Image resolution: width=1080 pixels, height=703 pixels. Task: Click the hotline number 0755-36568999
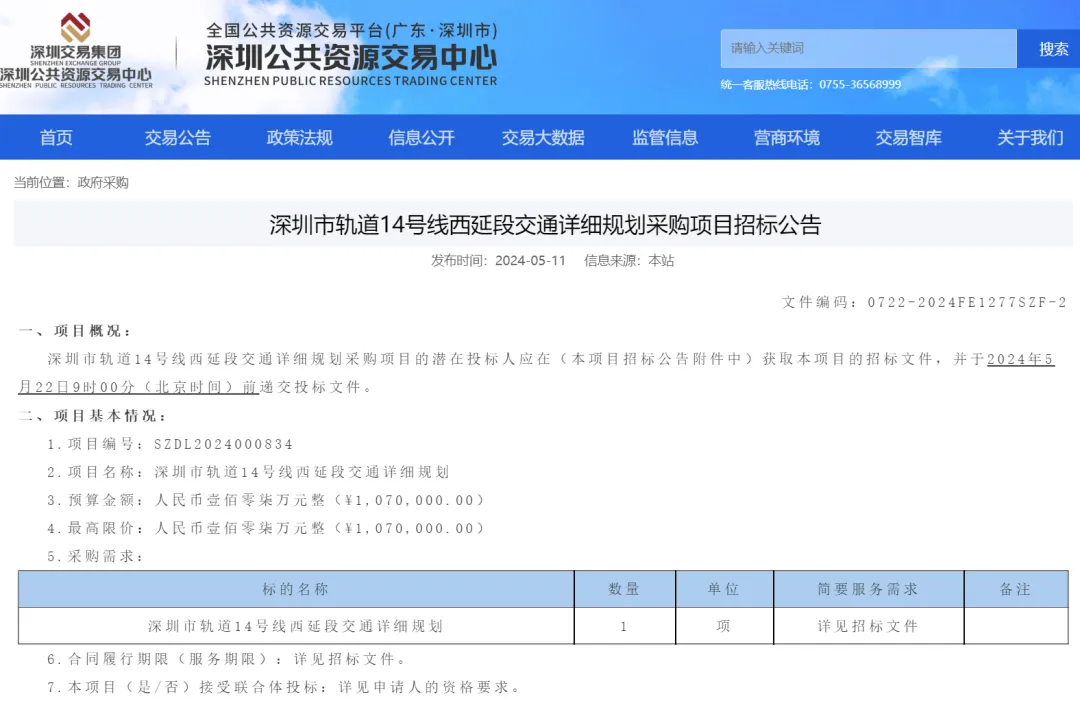point(860,85)
